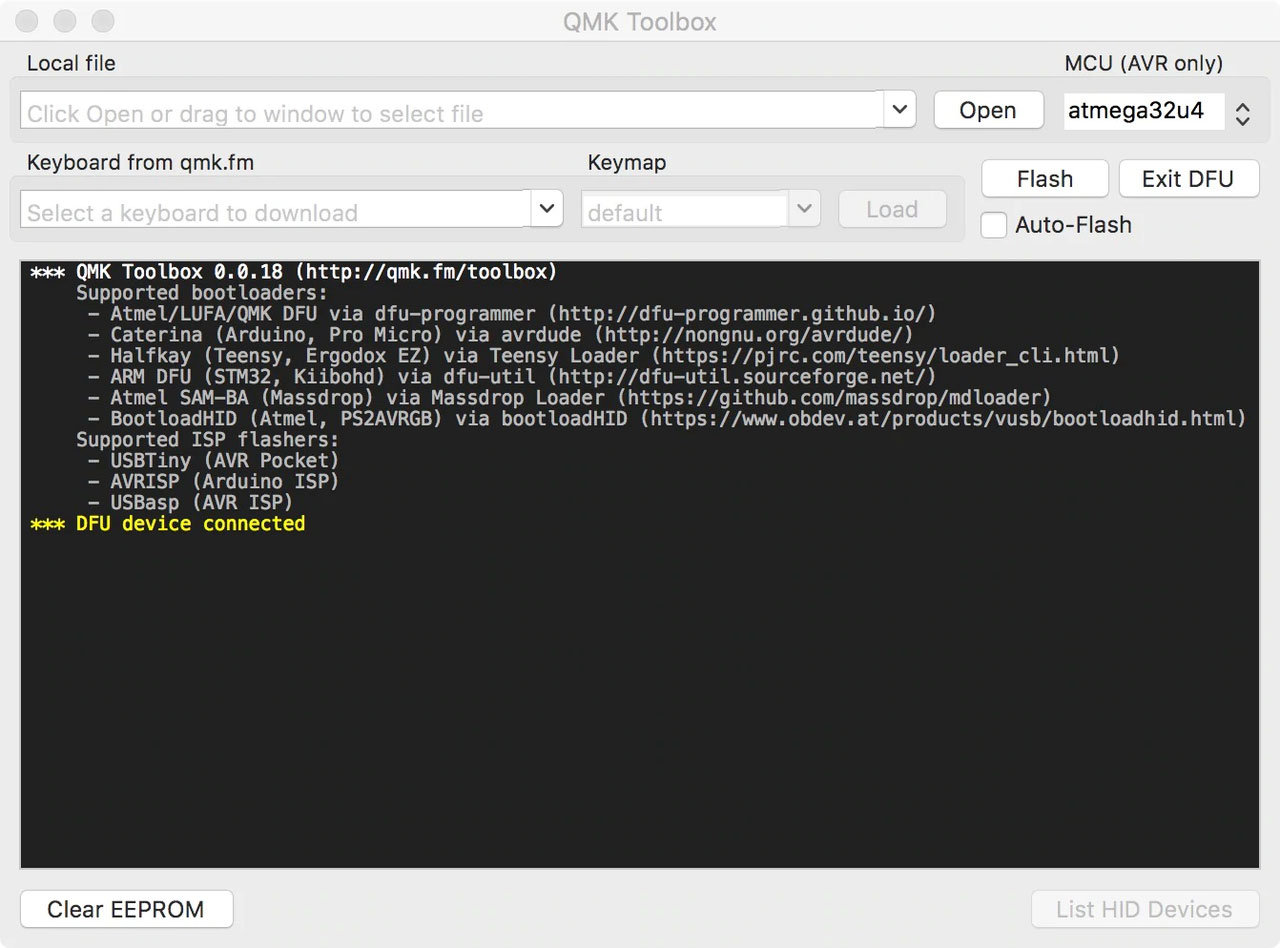Enable the Auto-Flash checkbox
Screen dimensions: 1280x948
(x=993, y=225)
